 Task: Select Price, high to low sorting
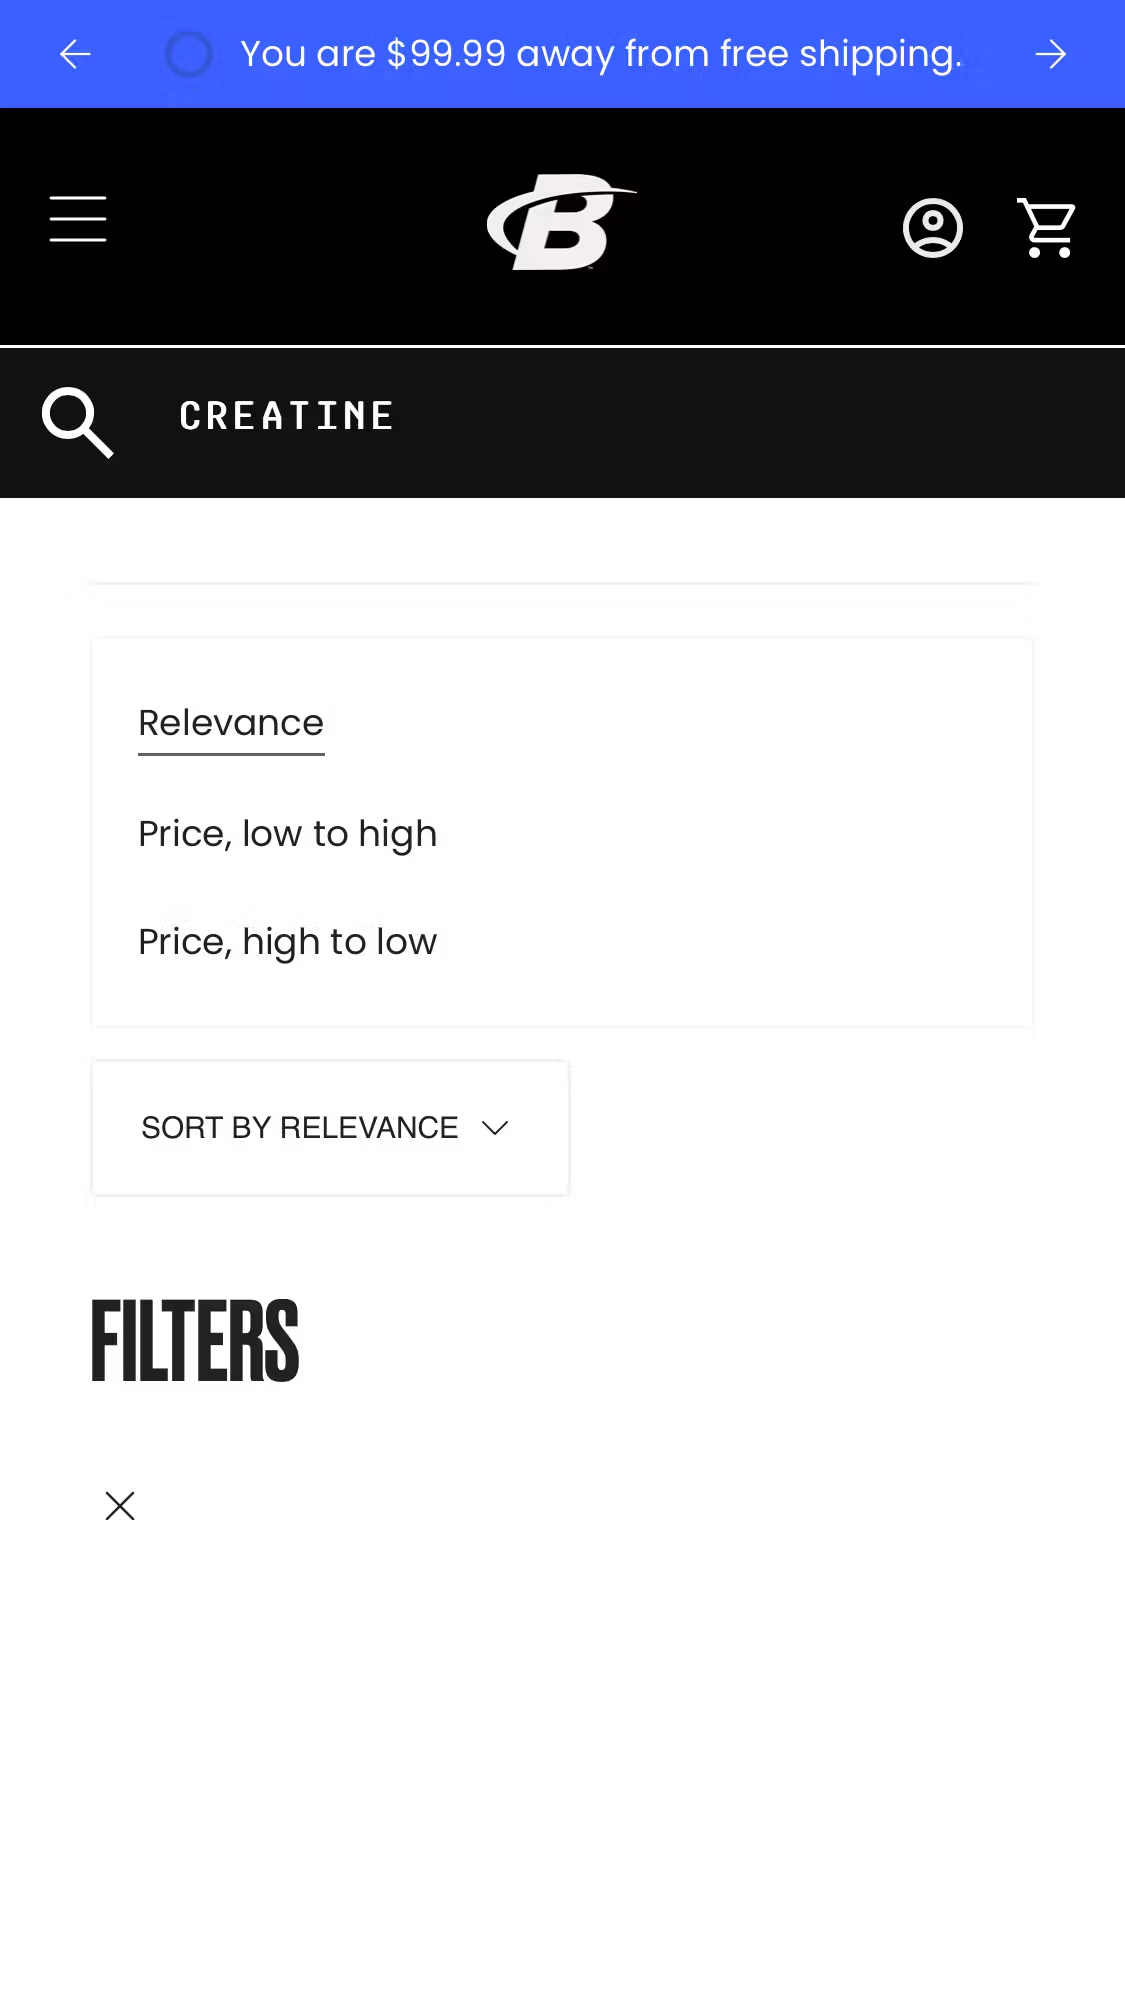pyautogui.click(x=287, y=940)
